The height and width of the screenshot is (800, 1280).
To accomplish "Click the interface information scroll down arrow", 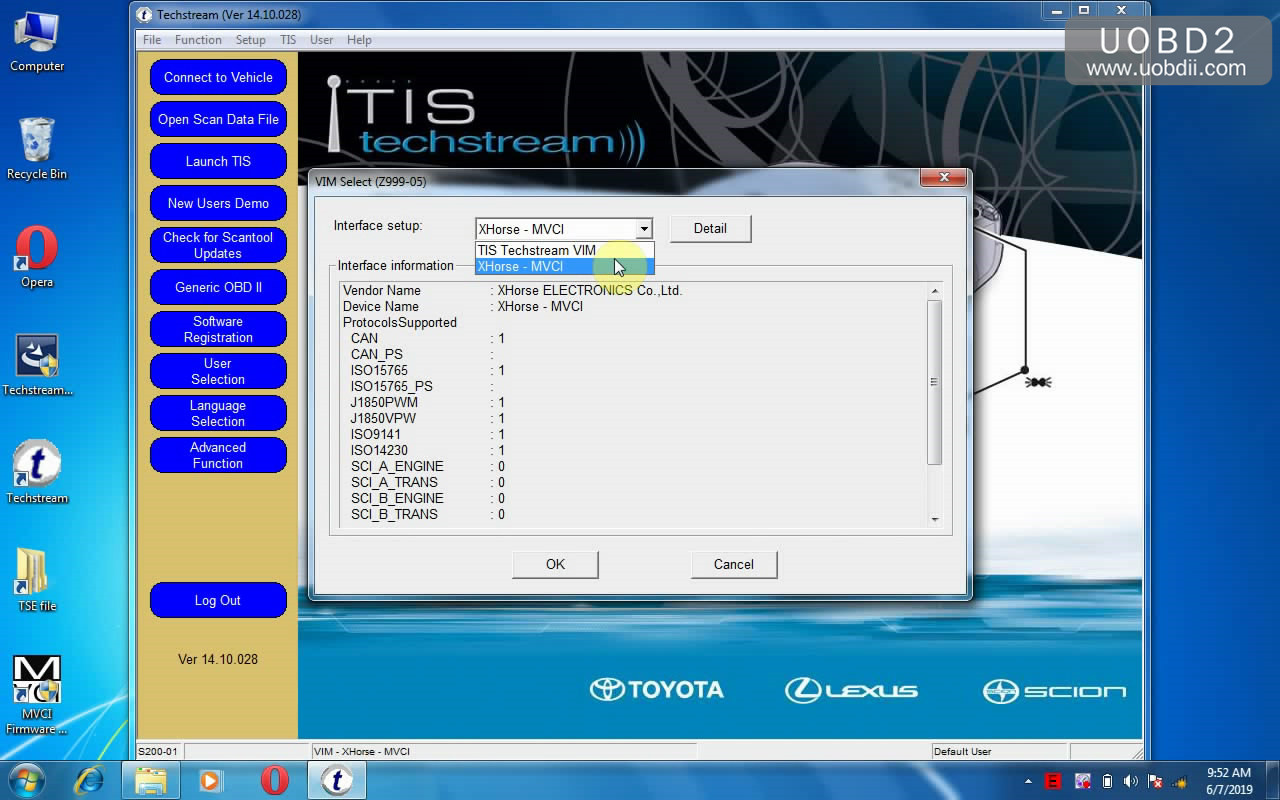I will click(x=935, y=518).
